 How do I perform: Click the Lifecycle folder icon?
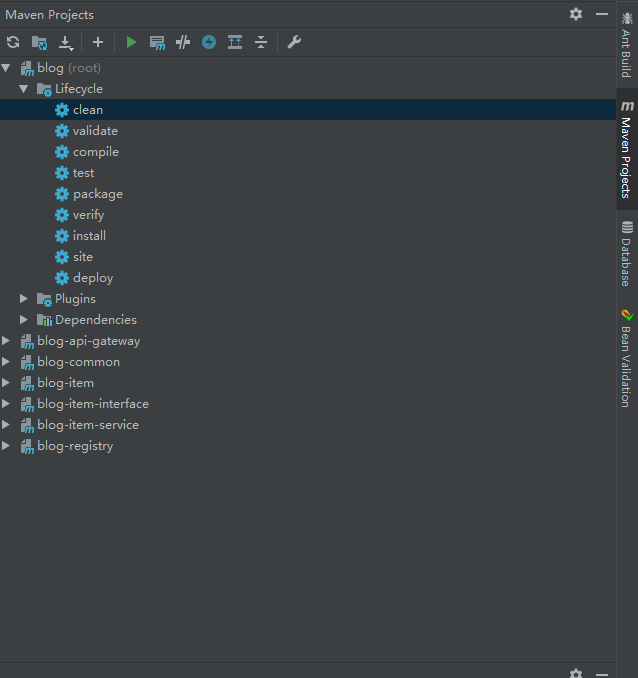tap(44, 90)
